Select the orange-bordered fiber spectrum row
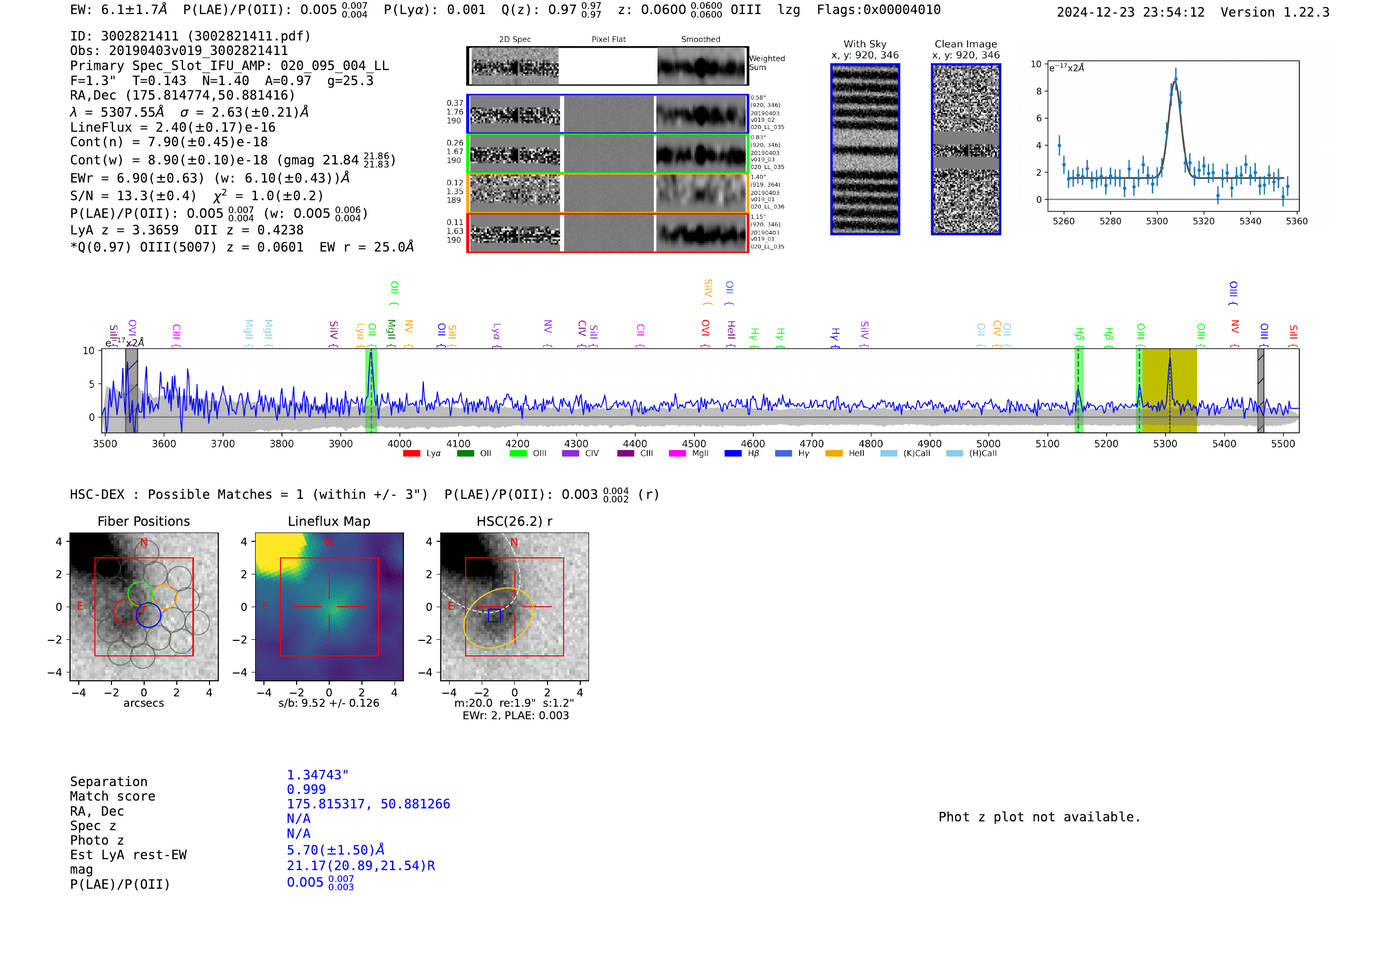1400x953 pixels. (607, 193)
